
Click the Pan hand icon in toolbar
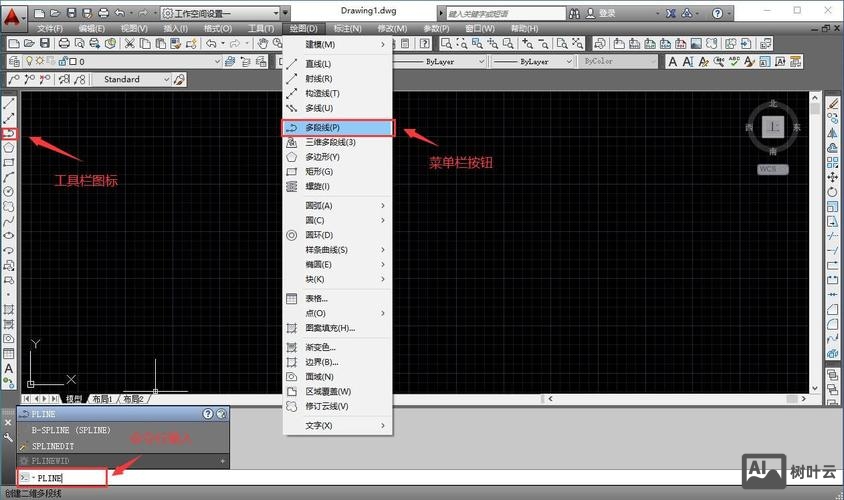coord(262,44)
